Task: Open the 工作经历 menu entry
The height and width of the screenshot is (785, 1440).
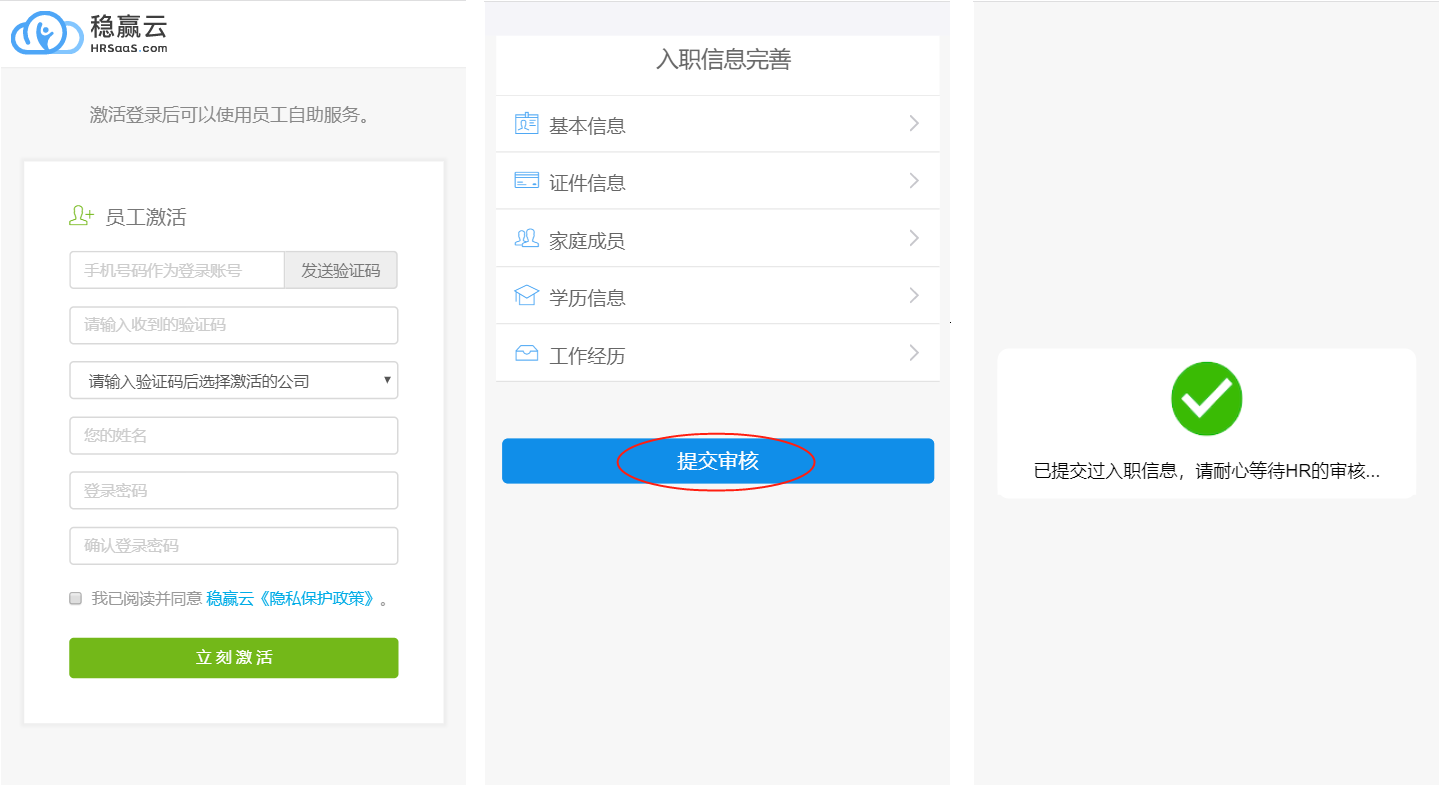Action: (718, 353)
